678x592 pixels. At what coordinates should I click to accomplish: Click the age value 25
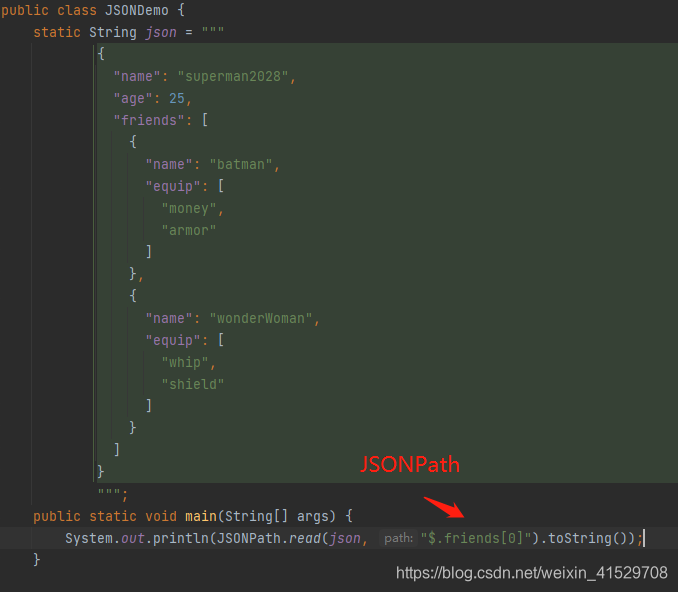176,98
